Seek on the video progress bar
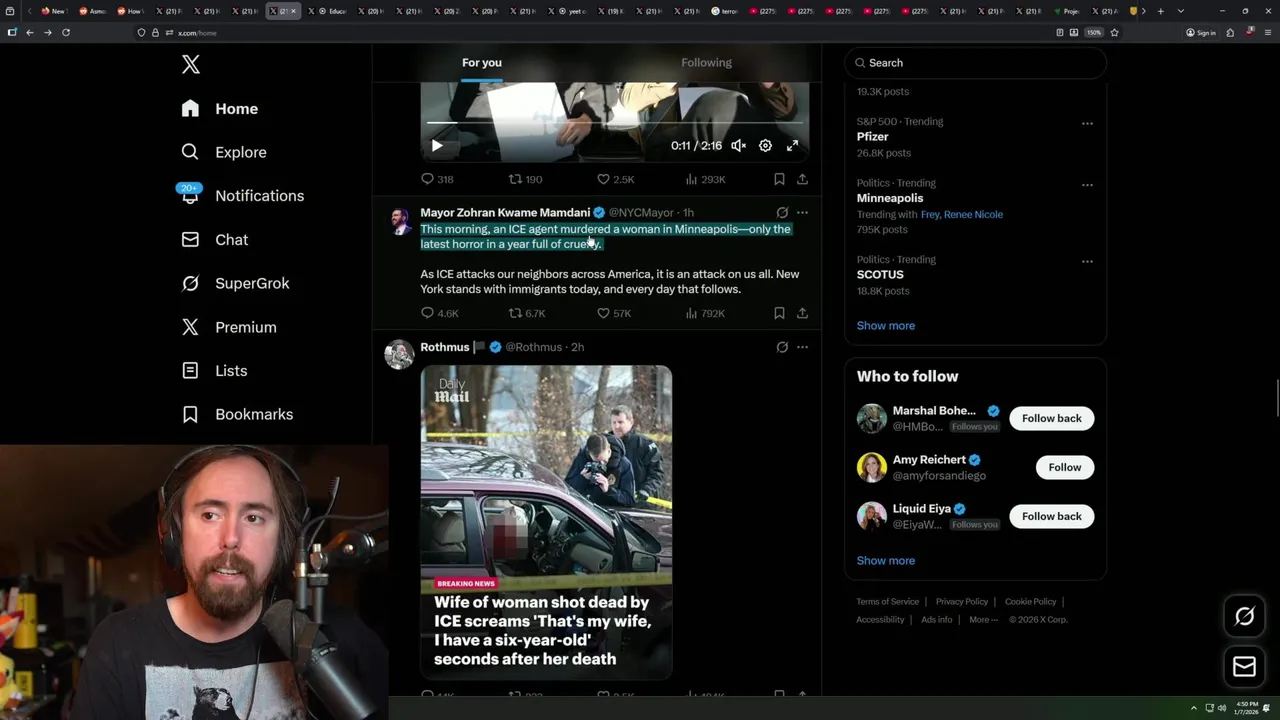The height and width of the screenshot is (720, 1280). click(x=615, y=123)
